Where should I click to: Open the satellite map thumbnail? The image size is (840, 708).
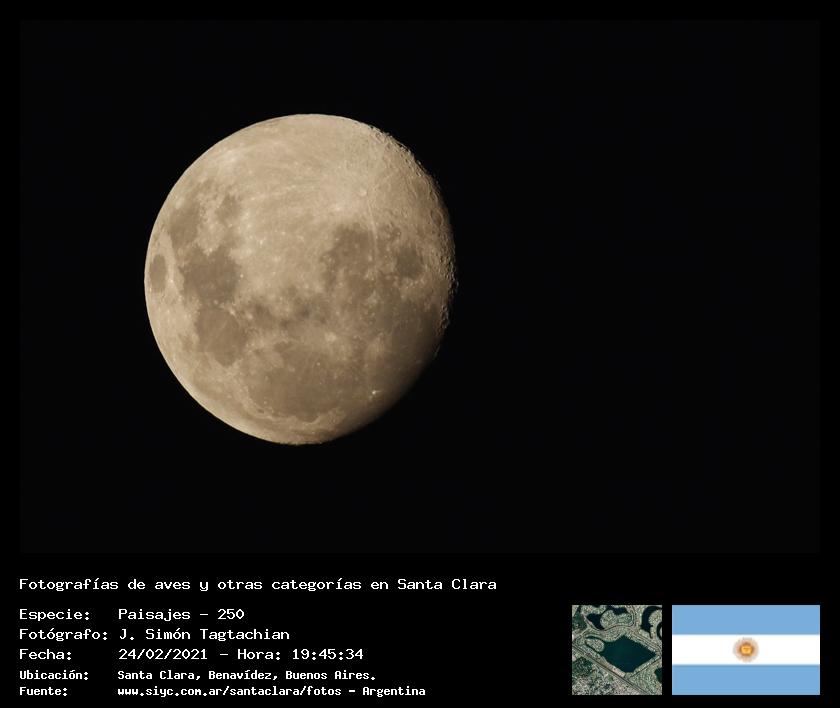[616, 649]
